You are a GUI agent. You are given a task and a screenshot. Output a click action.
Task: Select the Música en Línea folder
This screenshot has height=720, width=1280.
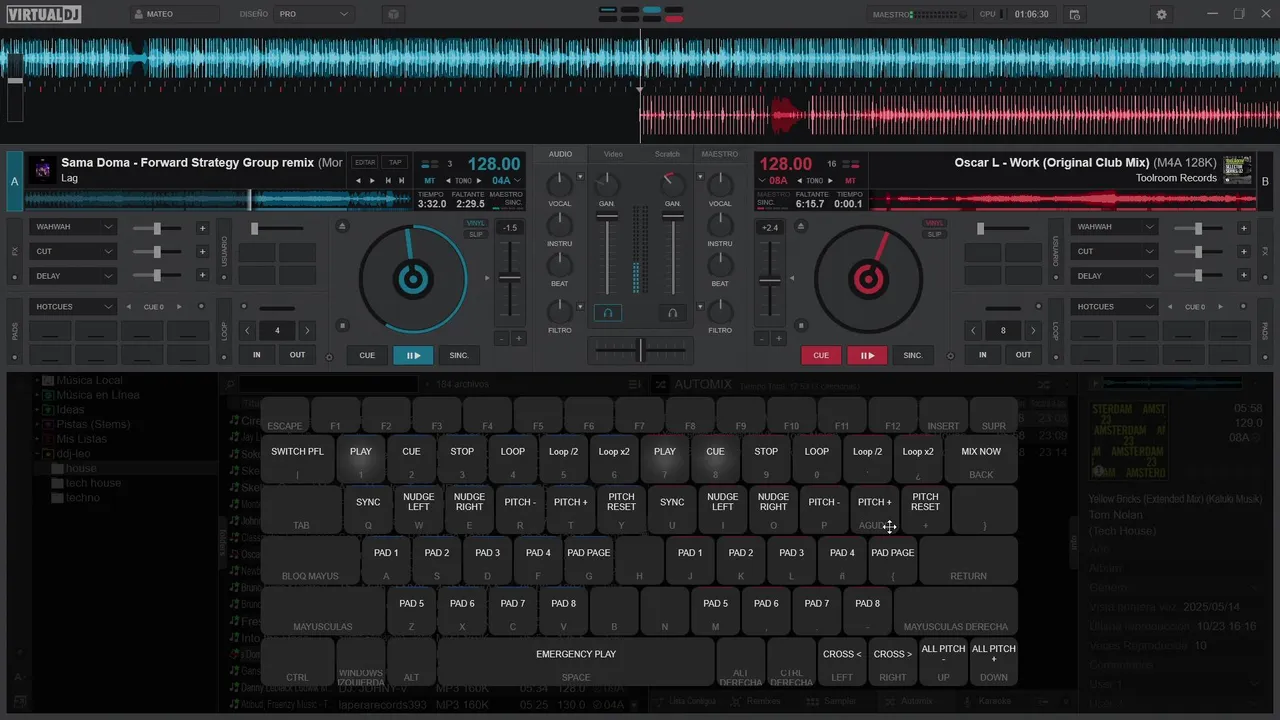[97, 395]
